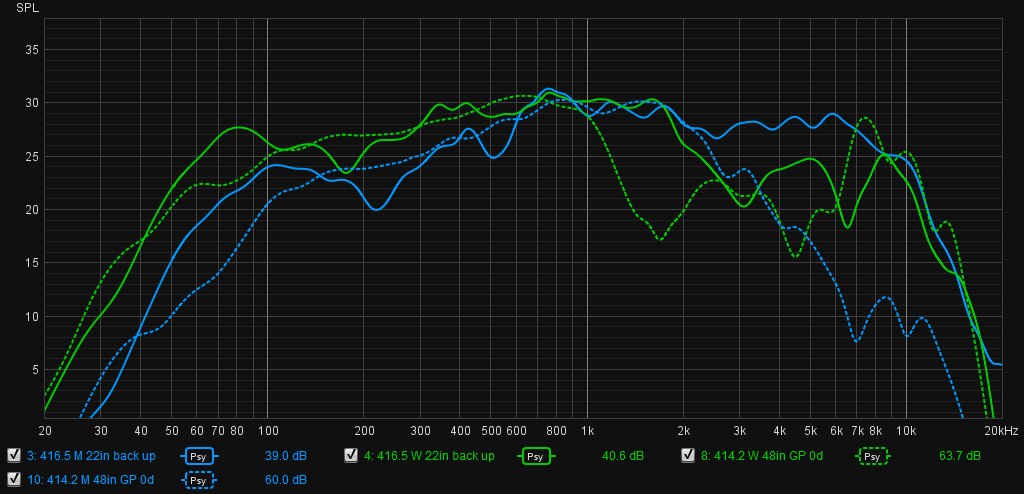Image resolution: width=1024 pixels, height=494 pixels.
Task: Click the 1k frequency axis label
Action: click(x=587, y=431)
